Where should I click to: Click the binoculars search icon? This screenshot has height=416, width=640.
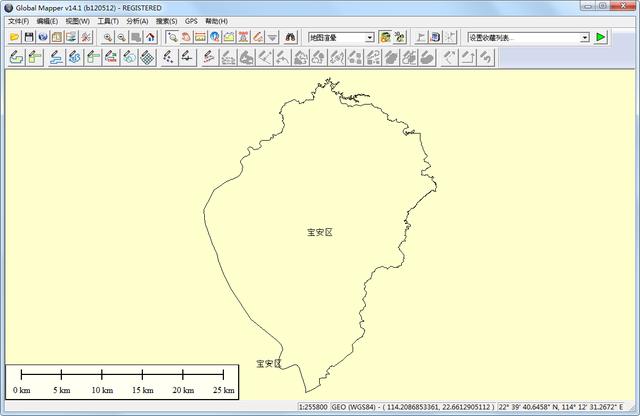[x=292, y=37]
